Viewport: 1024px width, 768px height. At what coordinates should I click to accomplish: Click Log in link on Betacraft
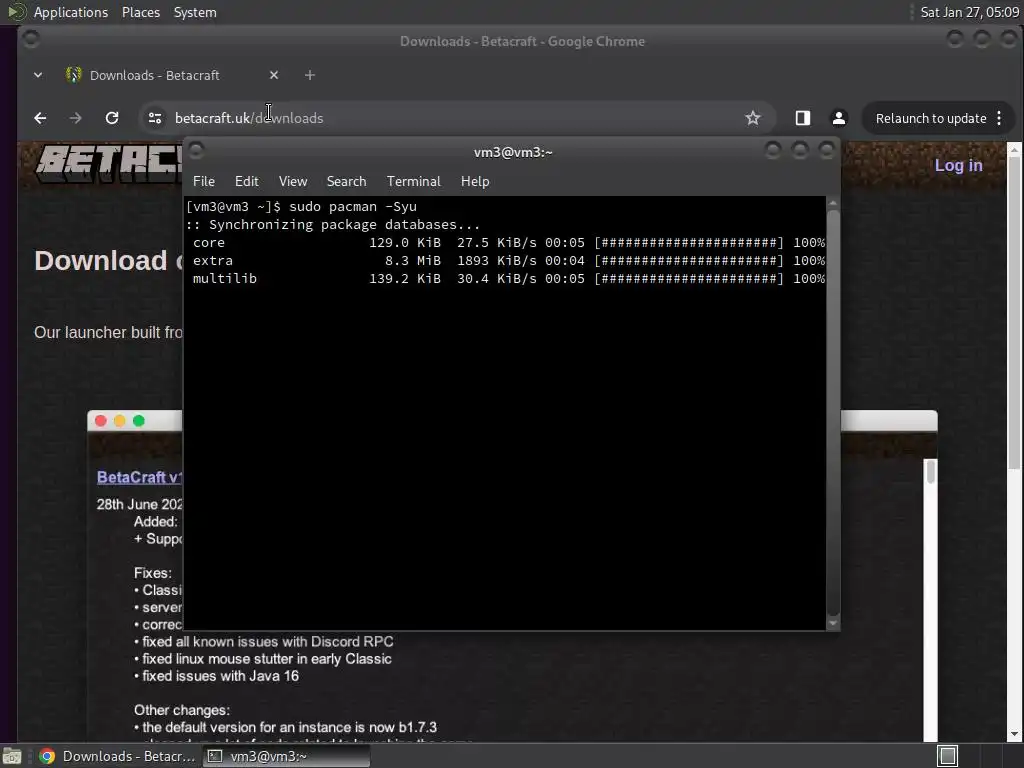[958, 165]
